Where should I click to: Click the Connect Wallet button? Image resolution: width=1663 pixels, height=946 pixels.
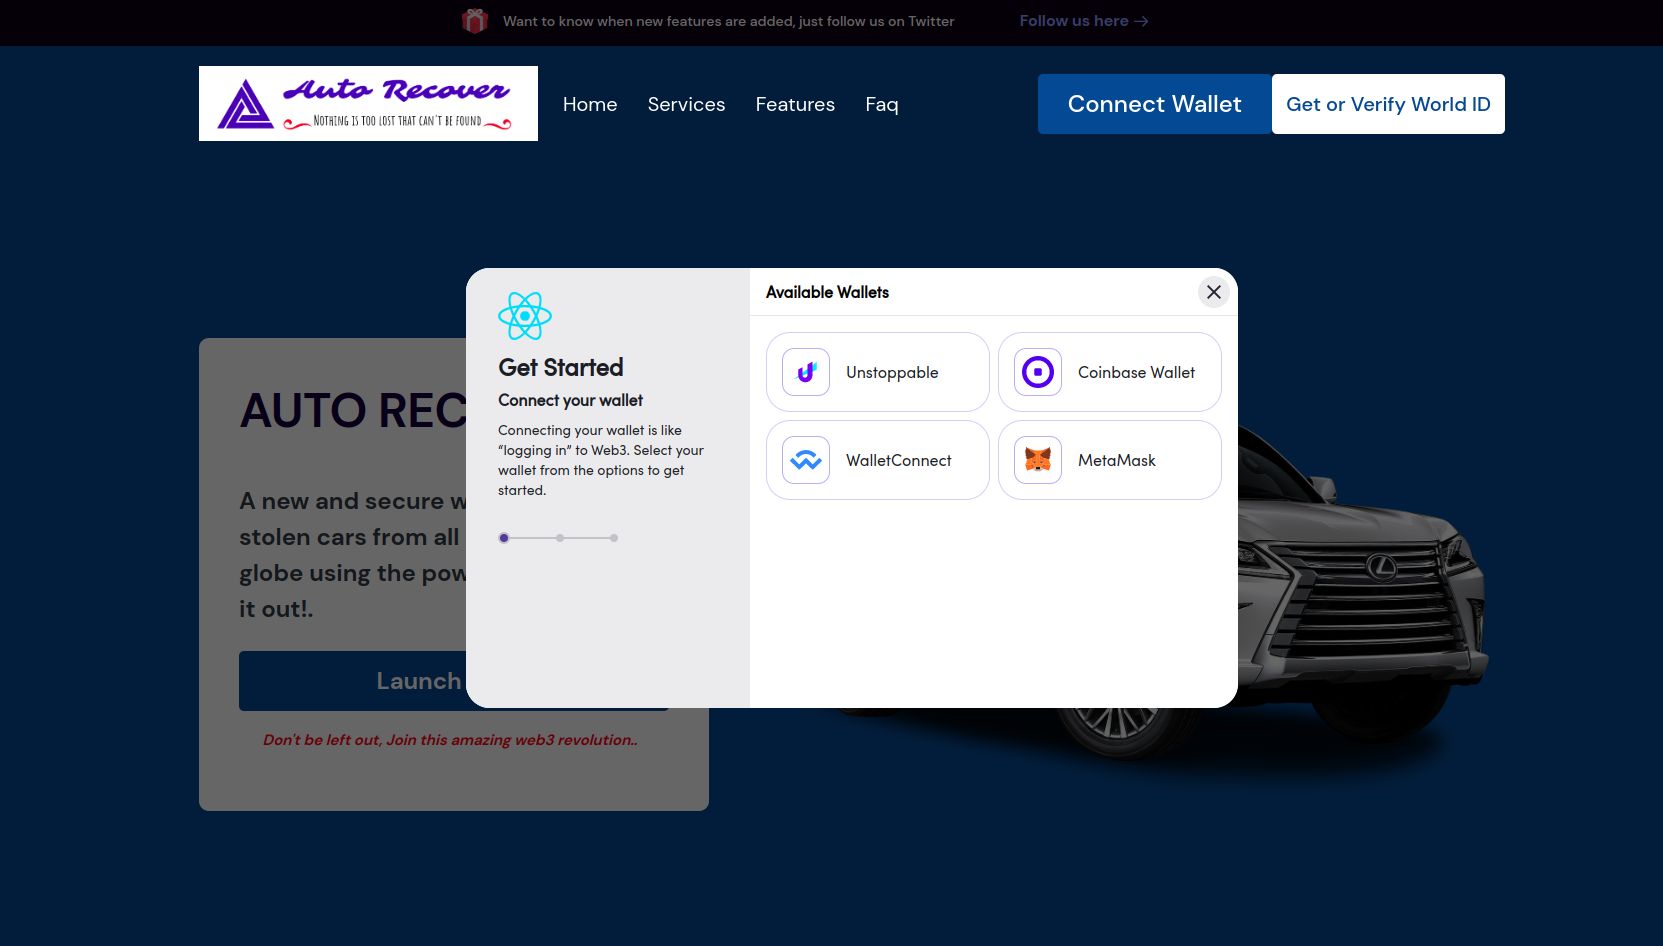click(x=1155, y=104)
